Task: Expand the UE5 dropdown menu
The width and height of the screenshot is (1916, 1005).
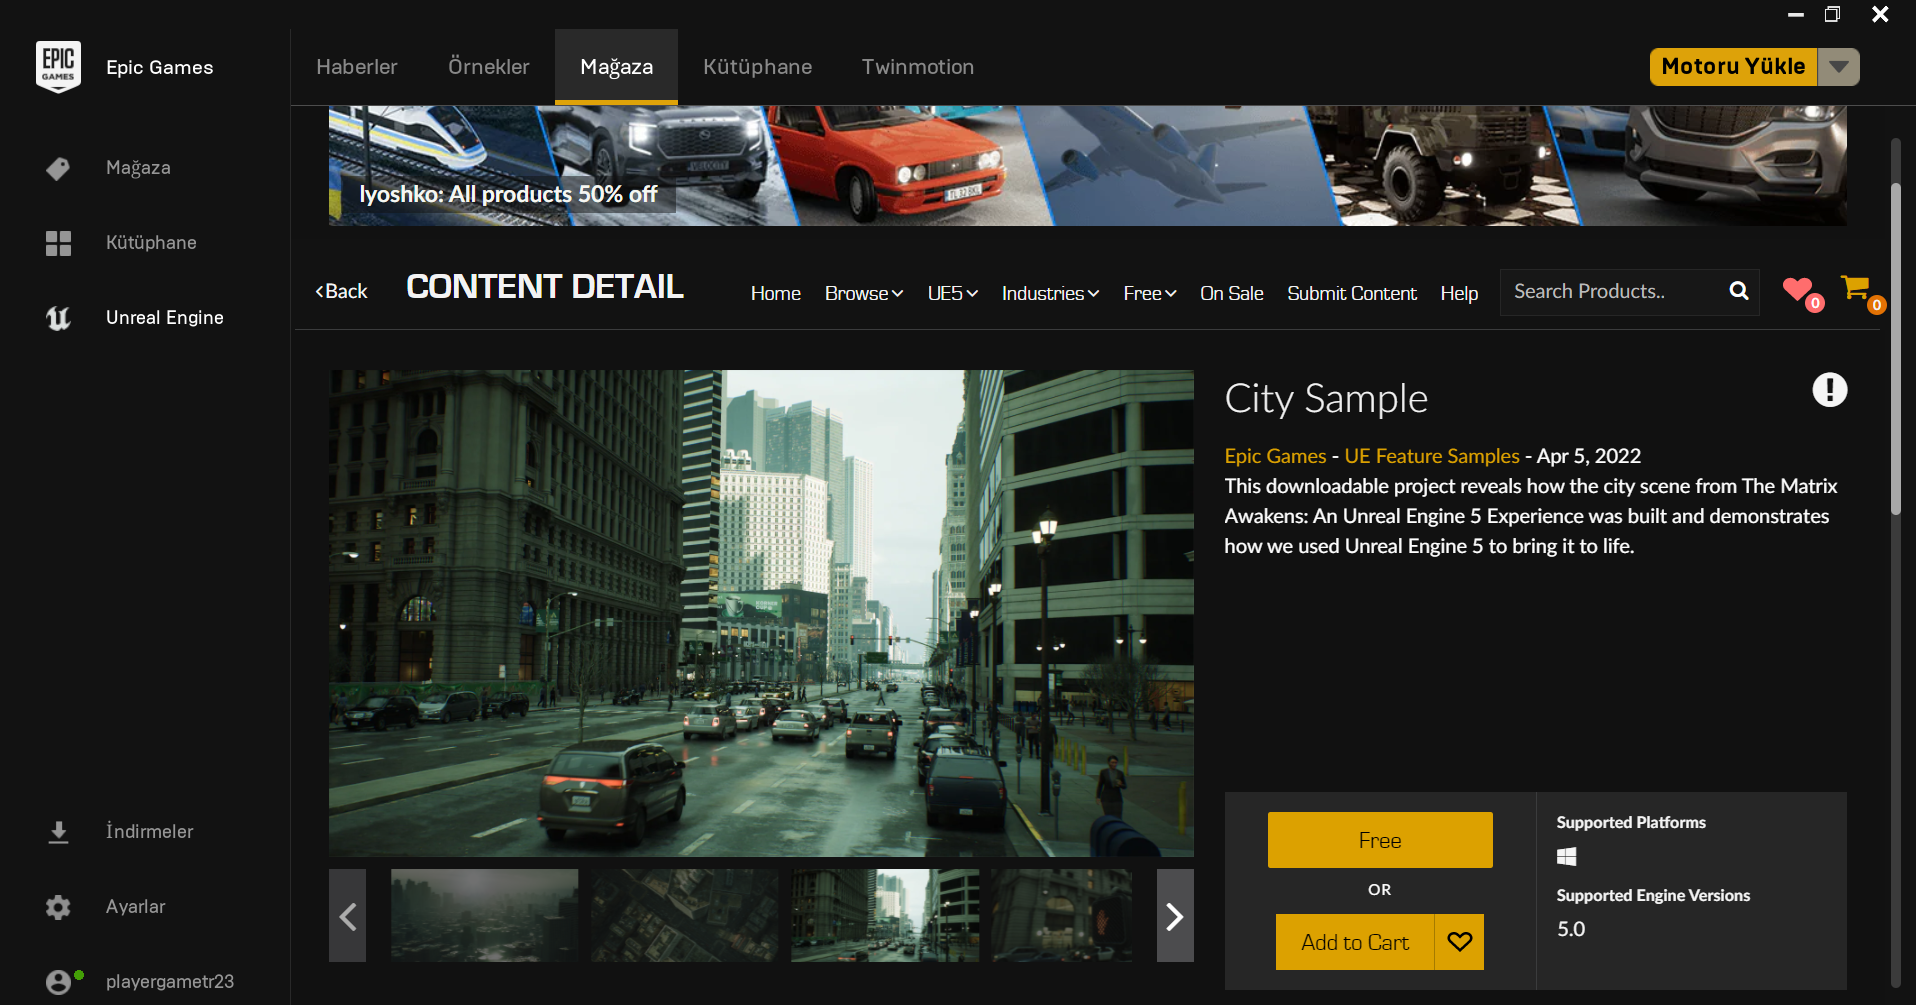Action: click(952, 293)
